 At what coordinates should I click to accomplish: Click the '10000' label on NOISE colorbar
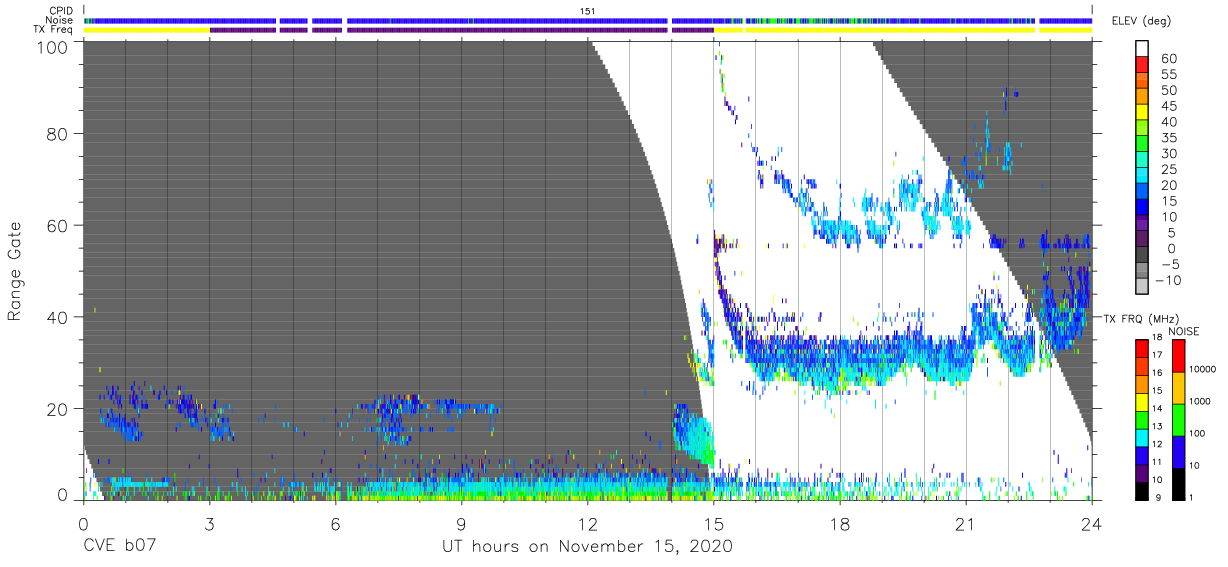click(1202, 369)
